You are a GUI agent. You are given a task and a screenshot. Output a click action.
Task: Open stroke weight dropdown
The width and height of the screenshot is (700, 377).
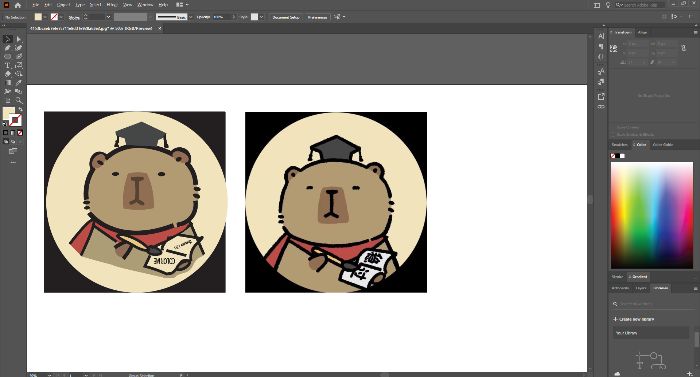[x=108, y=17]
